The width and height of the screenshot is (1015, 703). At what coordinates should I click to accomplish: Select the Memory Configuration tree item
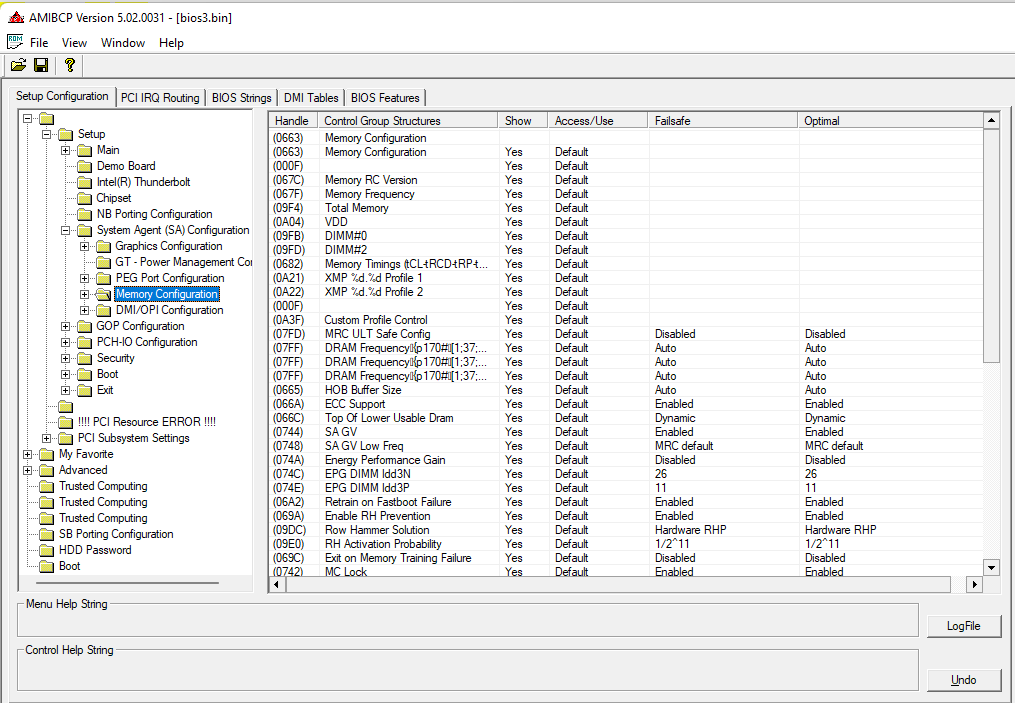pyautogui.click(x=167, y=295)
